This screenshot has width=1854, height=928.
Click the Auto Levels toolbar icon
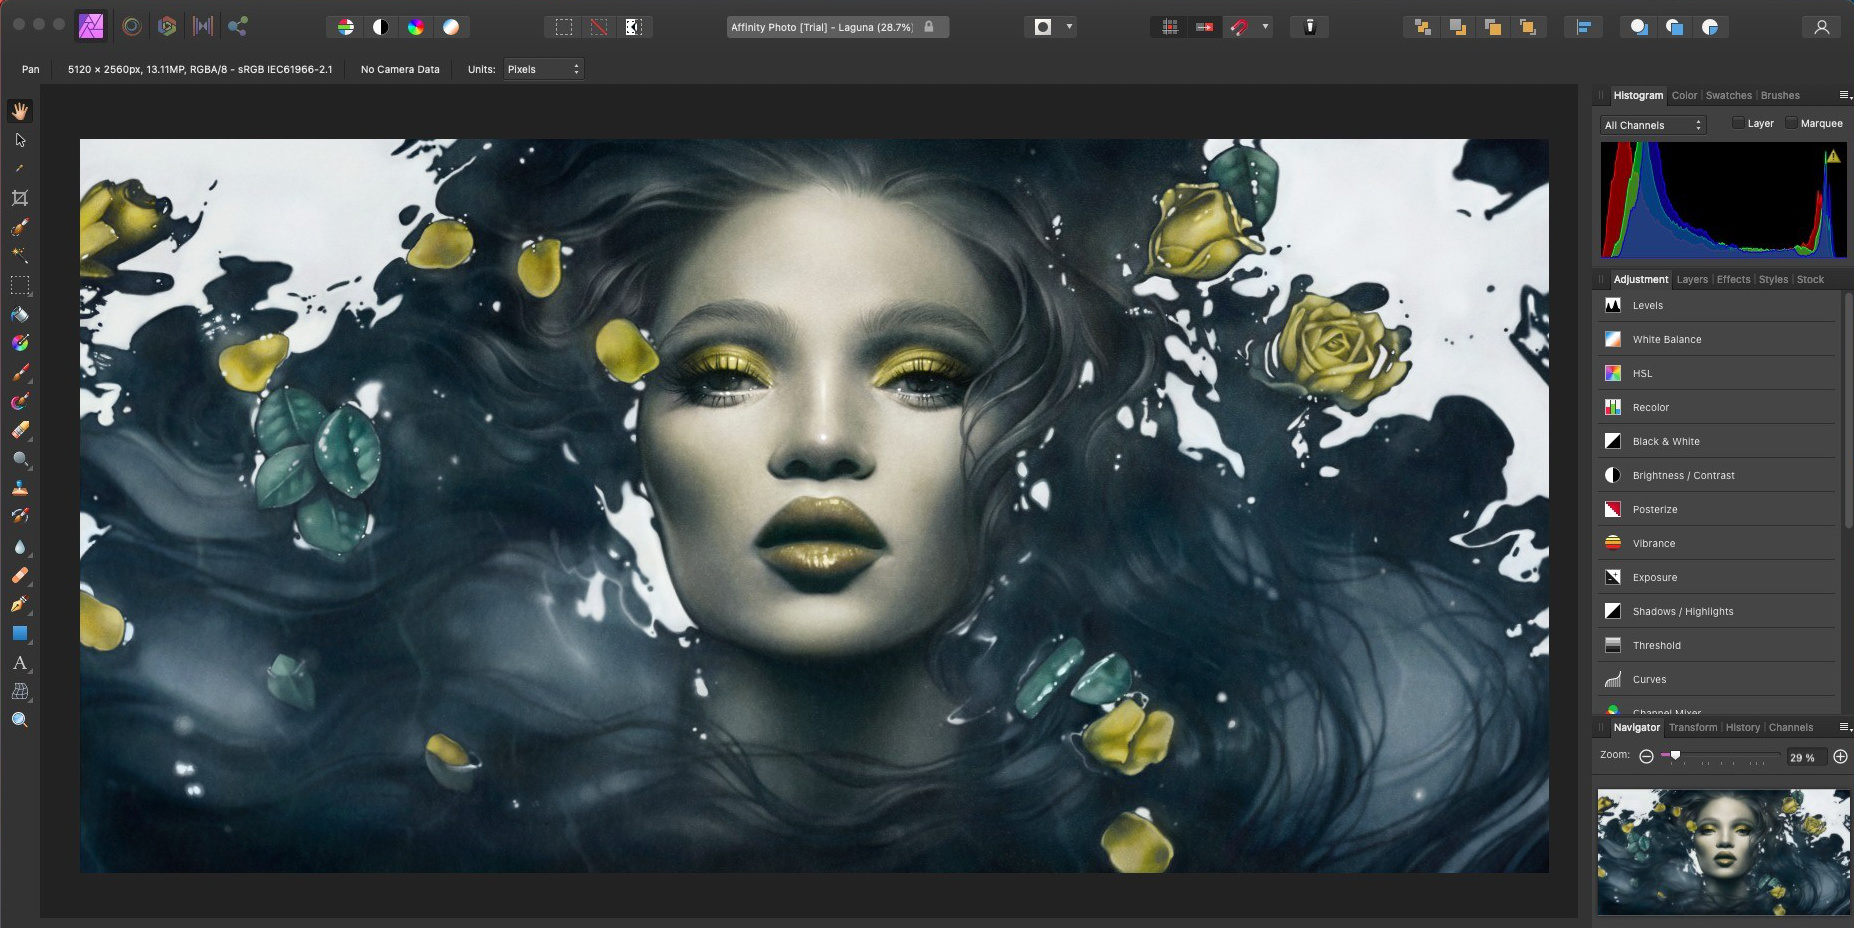345,27
